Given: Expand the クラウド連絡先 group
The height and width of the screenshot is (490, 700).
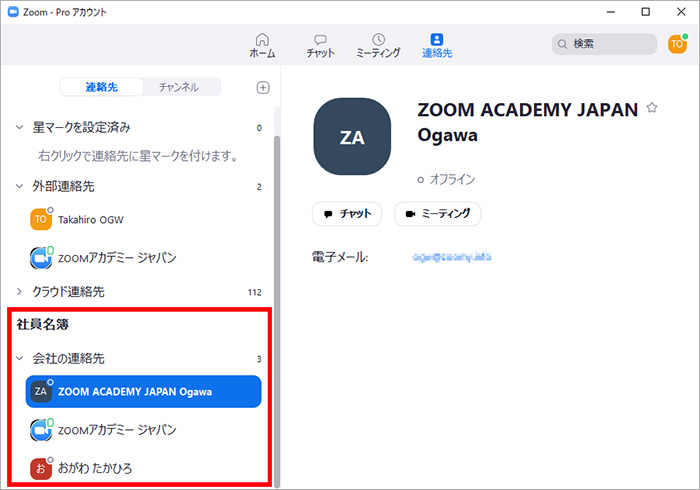Looking at the screenshot, I should tap(19, 292).
